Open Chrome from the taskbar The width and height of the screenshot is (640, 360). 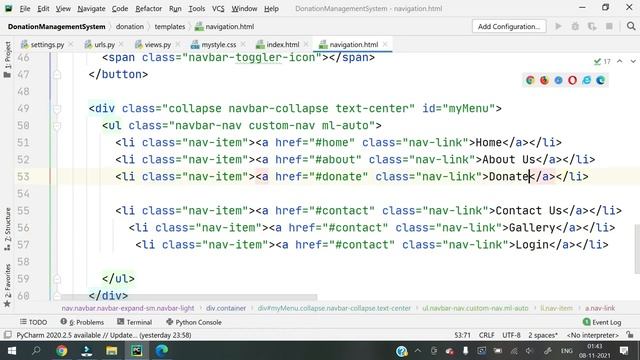[x=62, y=351]
